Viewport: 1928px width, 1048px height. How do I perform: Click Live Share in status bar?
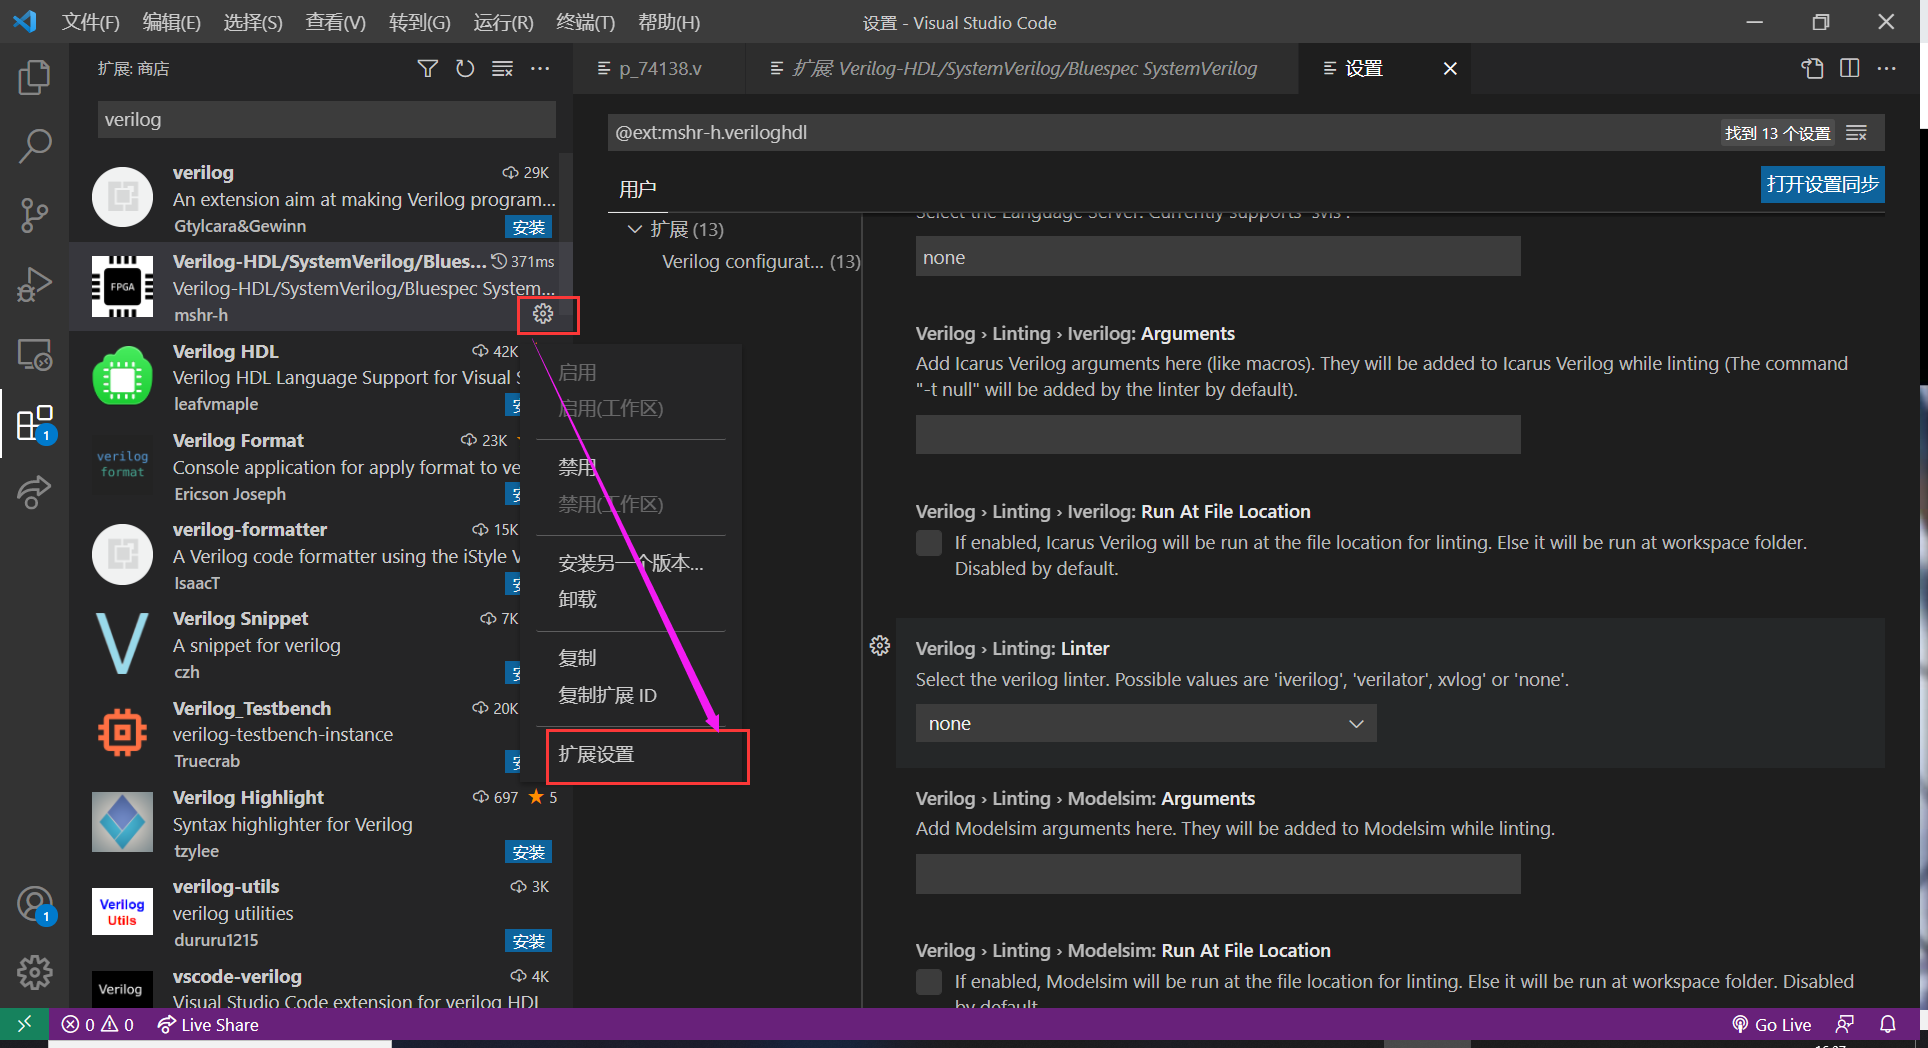pos(208,1024)
